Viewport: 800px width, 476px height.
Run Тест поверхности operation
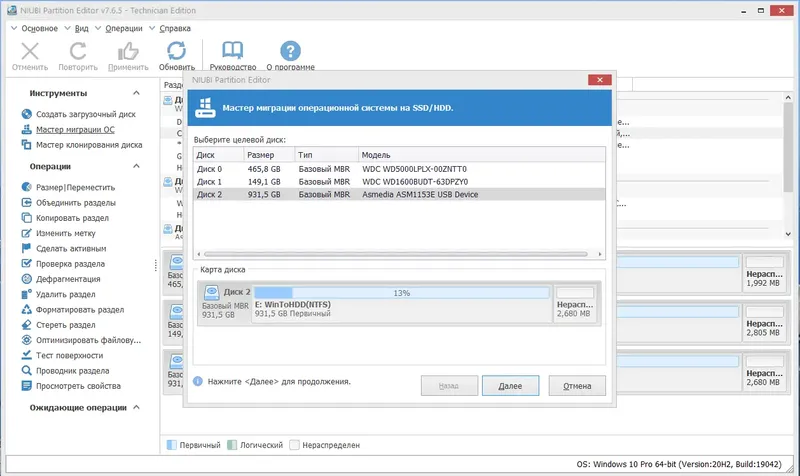(x=69, y=356)
